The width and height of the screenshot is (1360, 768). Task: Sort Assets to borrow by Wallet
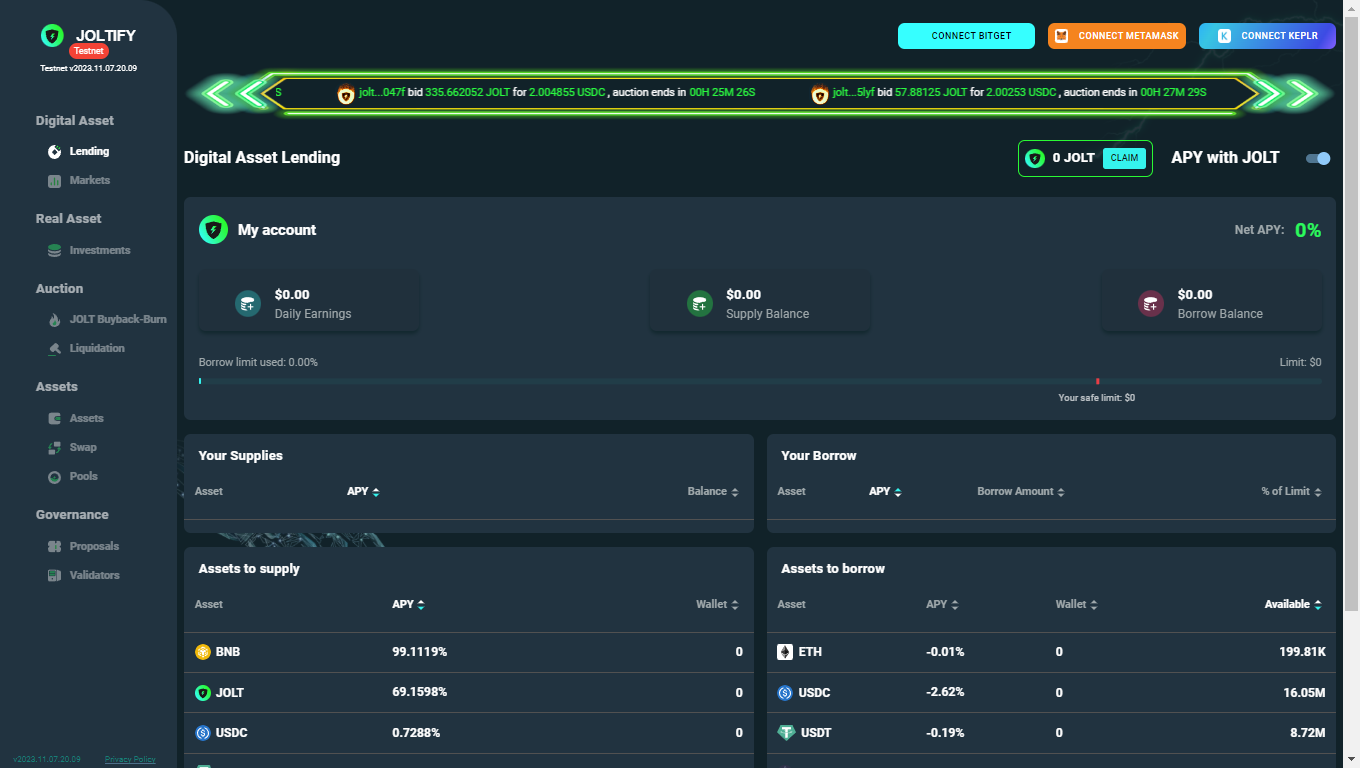1077,605
